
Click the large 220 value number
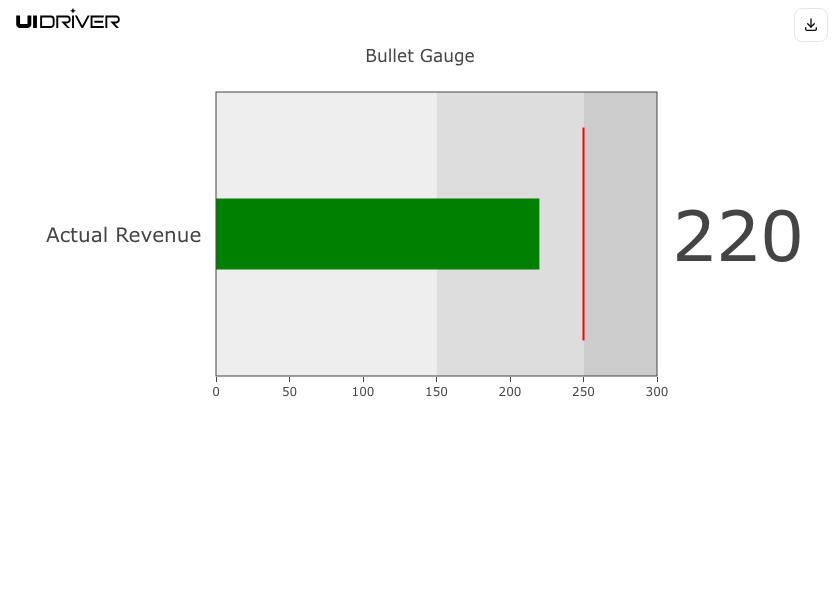click(737, 238)
